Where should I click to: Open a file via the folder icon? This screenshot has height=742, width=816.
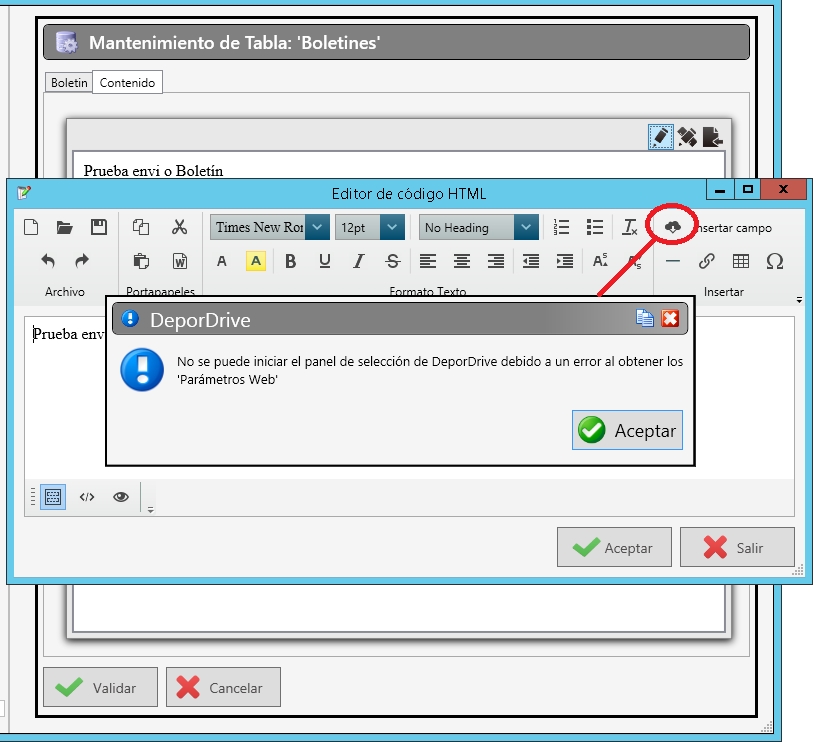(65, 227)
